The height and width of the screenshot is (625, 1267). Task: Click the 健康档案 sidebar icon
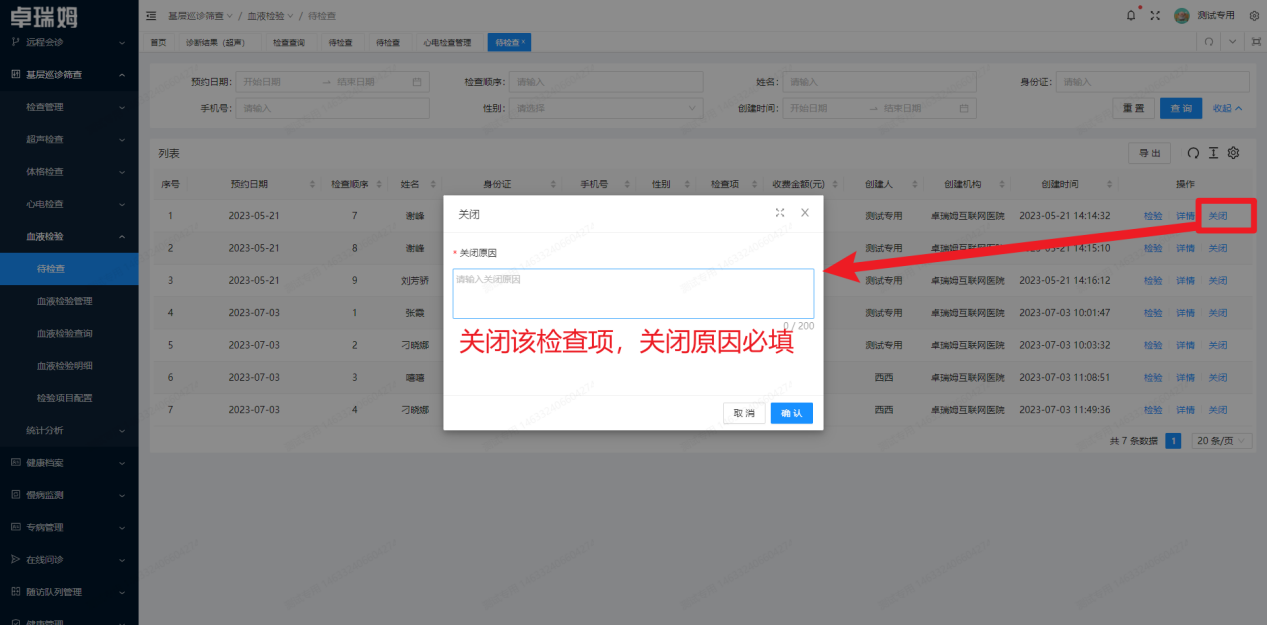15,463
